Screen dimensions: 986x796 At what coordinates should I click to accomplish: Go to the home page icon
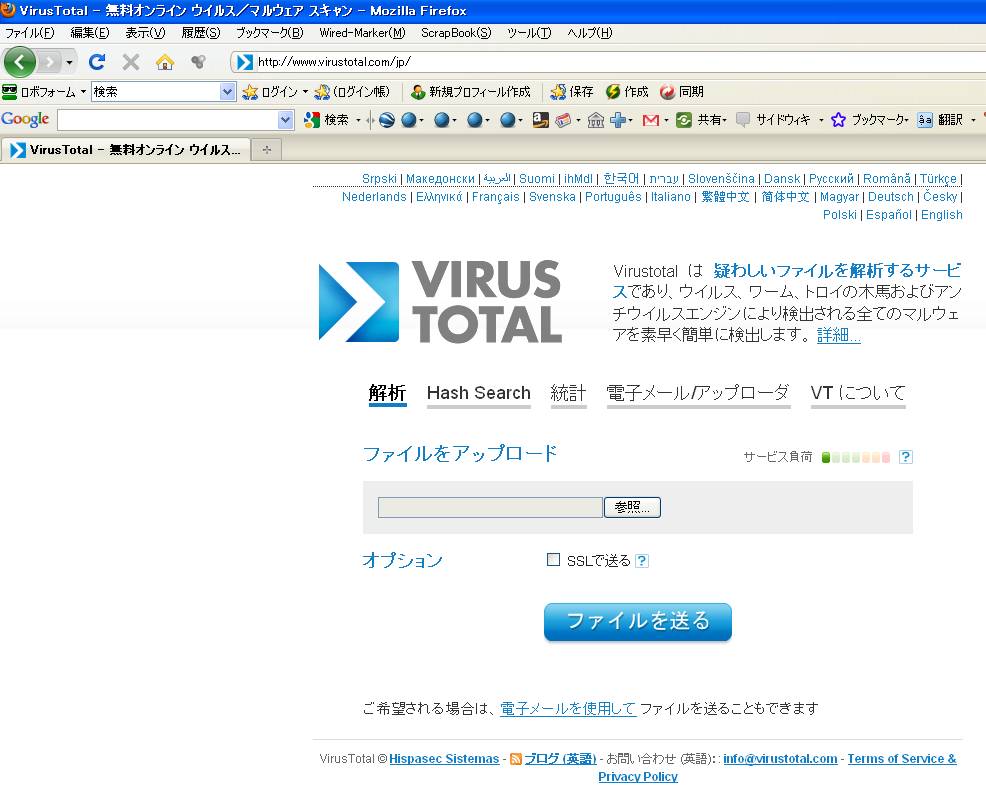click(165, 62)
